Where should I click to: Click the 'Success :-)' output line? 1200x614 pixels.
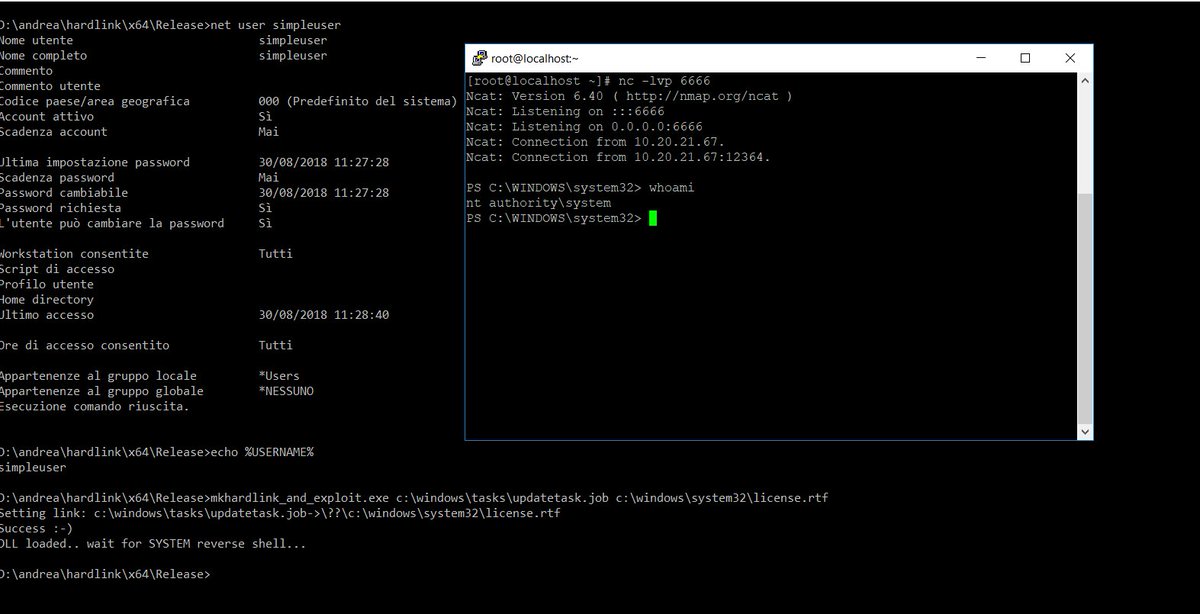pyautogui.click(x=37, y=528)
